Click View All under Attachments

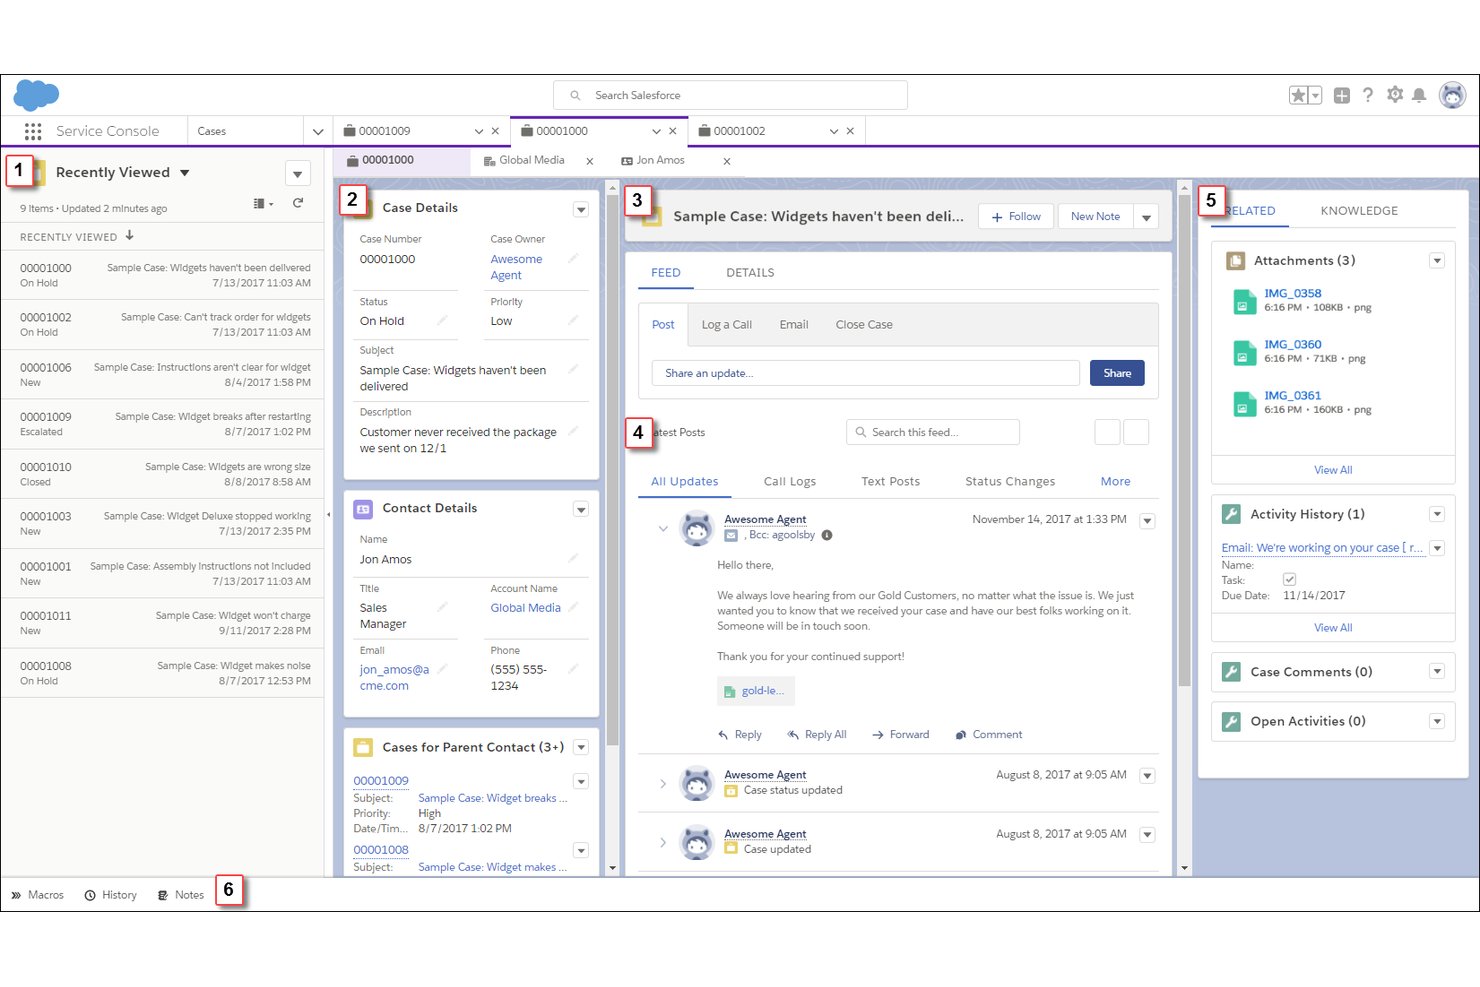1333,470
